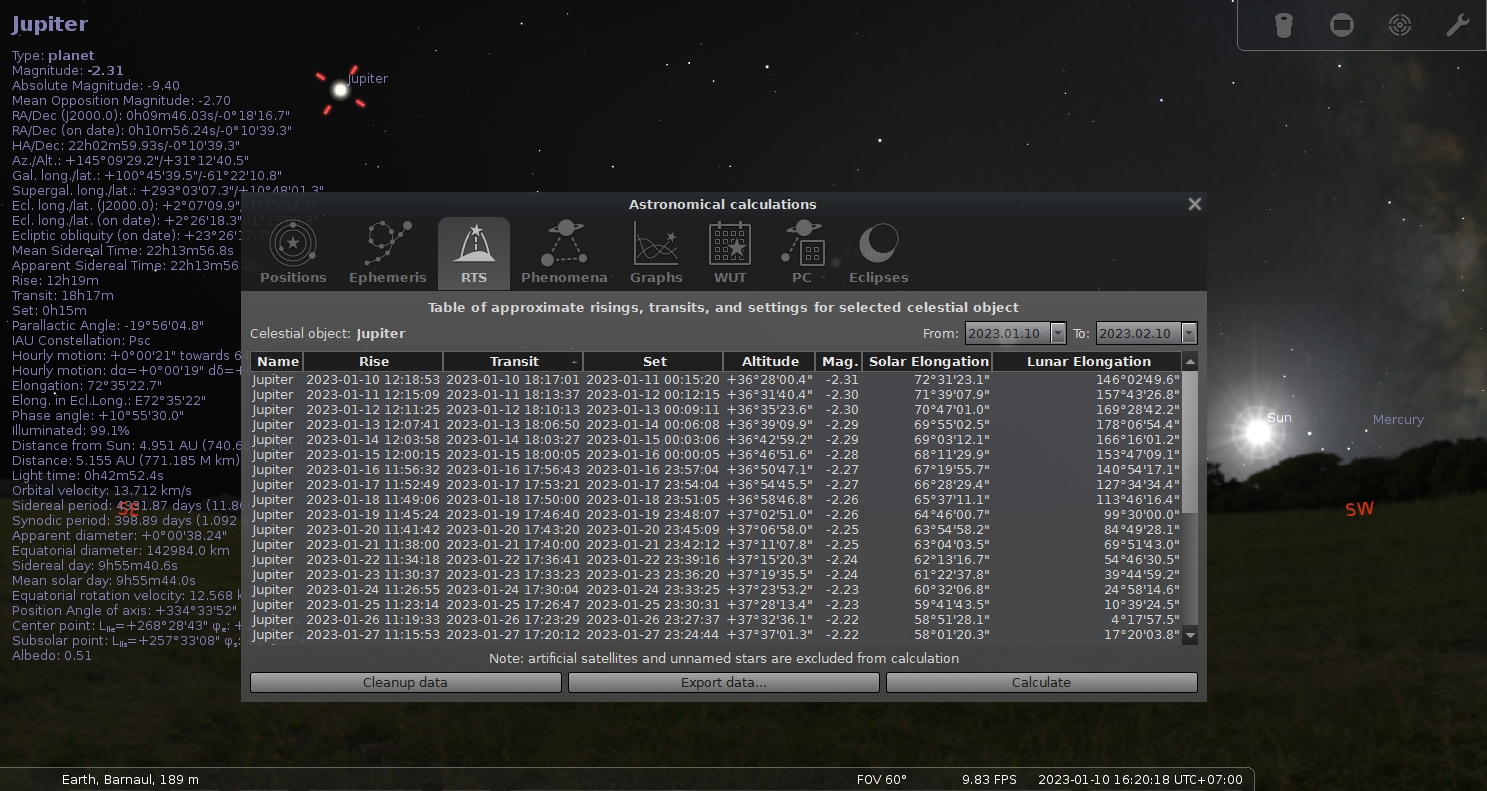Select Jupiter marker in the sky view
The height and width of the screenshot is (791, 1487).
pyautogui.click(x=340, y=91)
